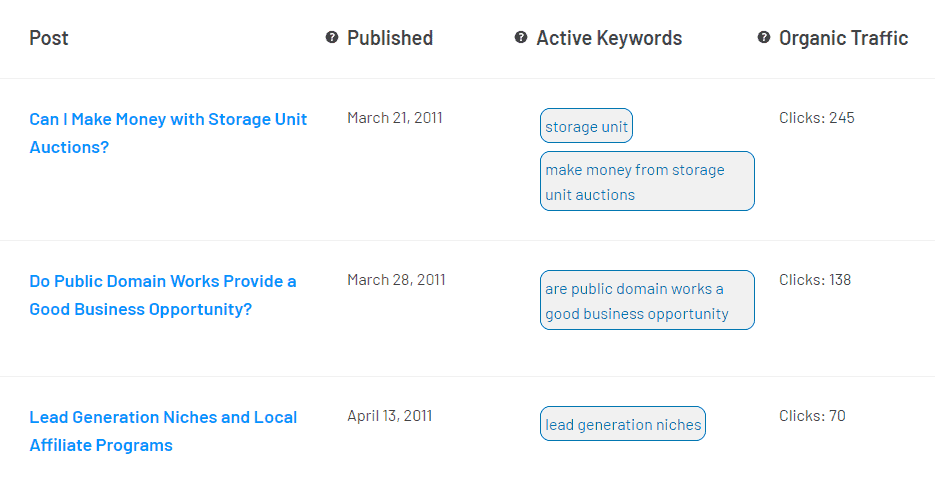Click help icon beside Active Keywords header
This screenshot has width=935, height=493.
[x=521, y=38]
